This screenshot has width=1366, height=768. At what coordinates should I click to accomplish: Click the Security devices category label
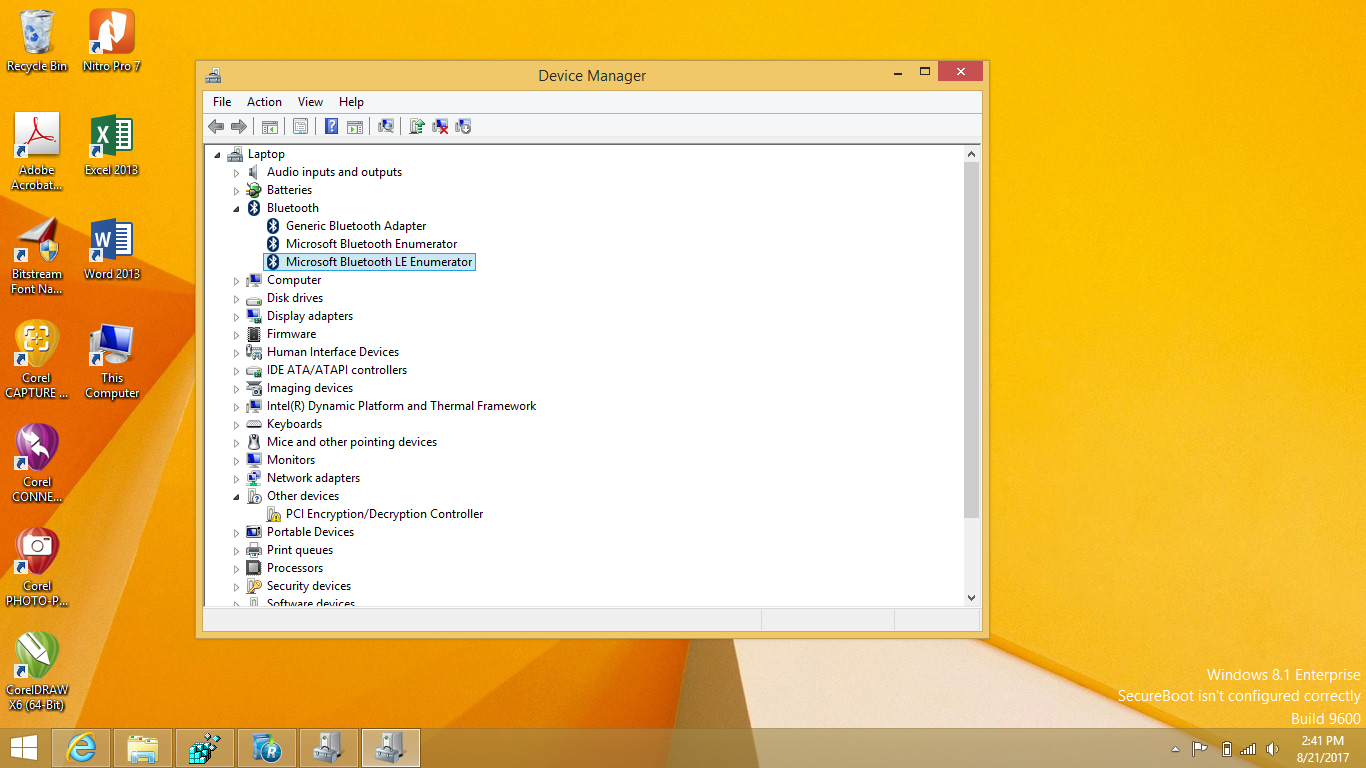(x=309, y=586)
